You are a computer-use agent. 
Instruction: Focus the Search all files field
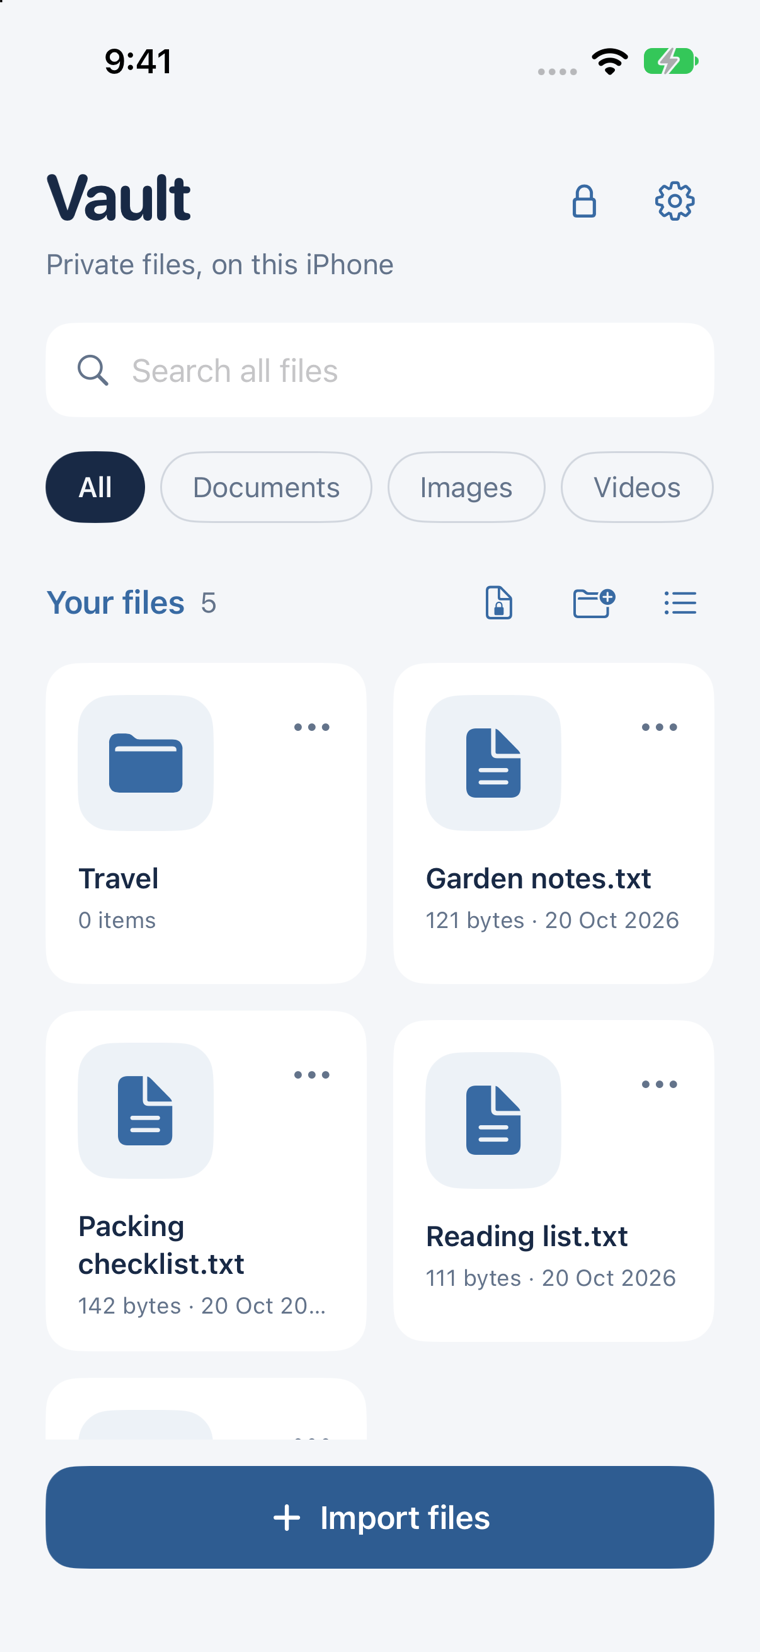point(380,370)
